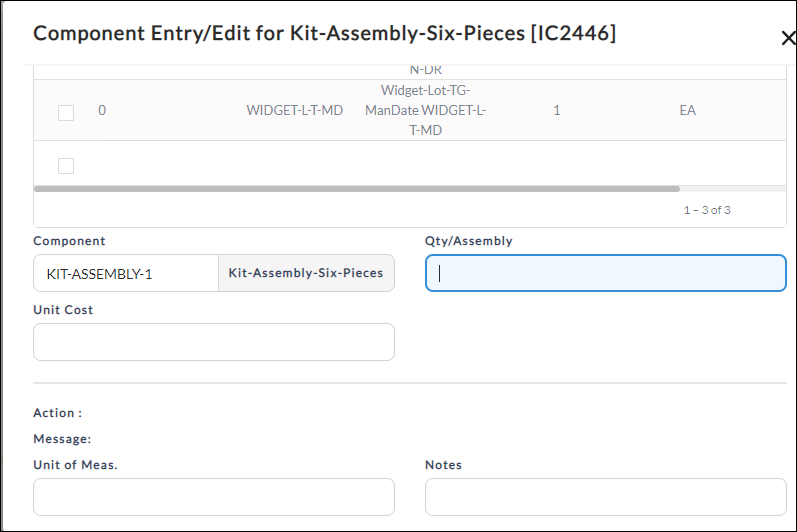Select the quantity cell showing 1
The height and width of the screenshot is (532, 797).
click(x=557, y=110)
